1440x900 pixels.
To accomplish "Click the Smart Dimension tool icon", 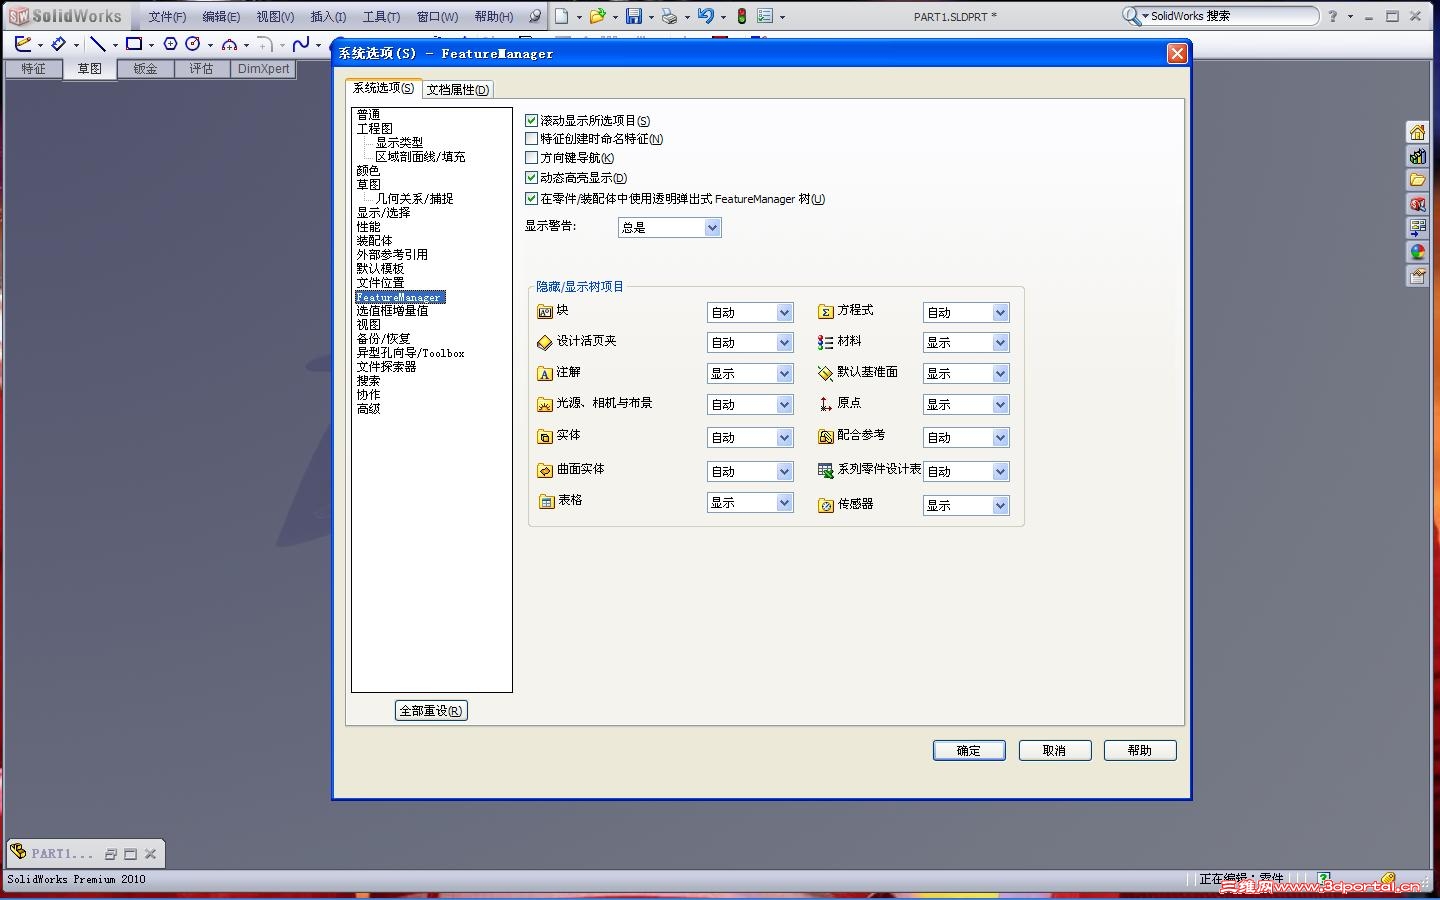I will click(59, 44).
